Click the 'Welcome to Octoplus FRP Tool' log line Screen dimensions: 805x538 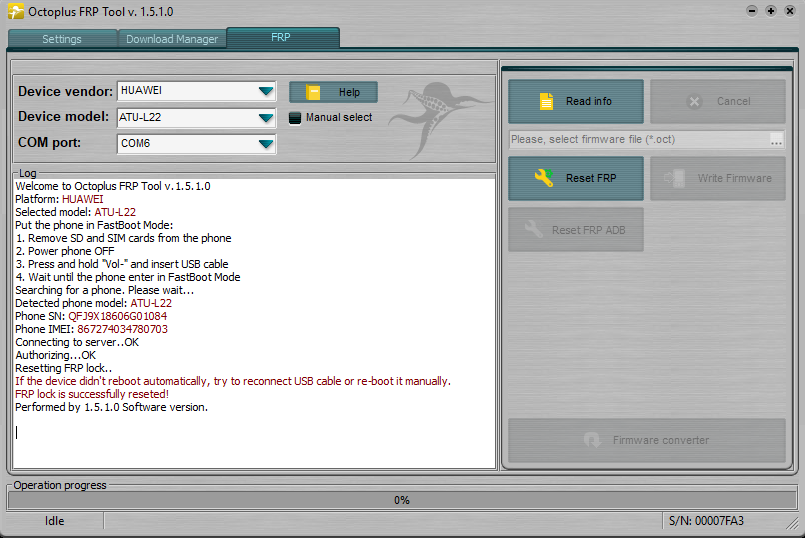113,186
